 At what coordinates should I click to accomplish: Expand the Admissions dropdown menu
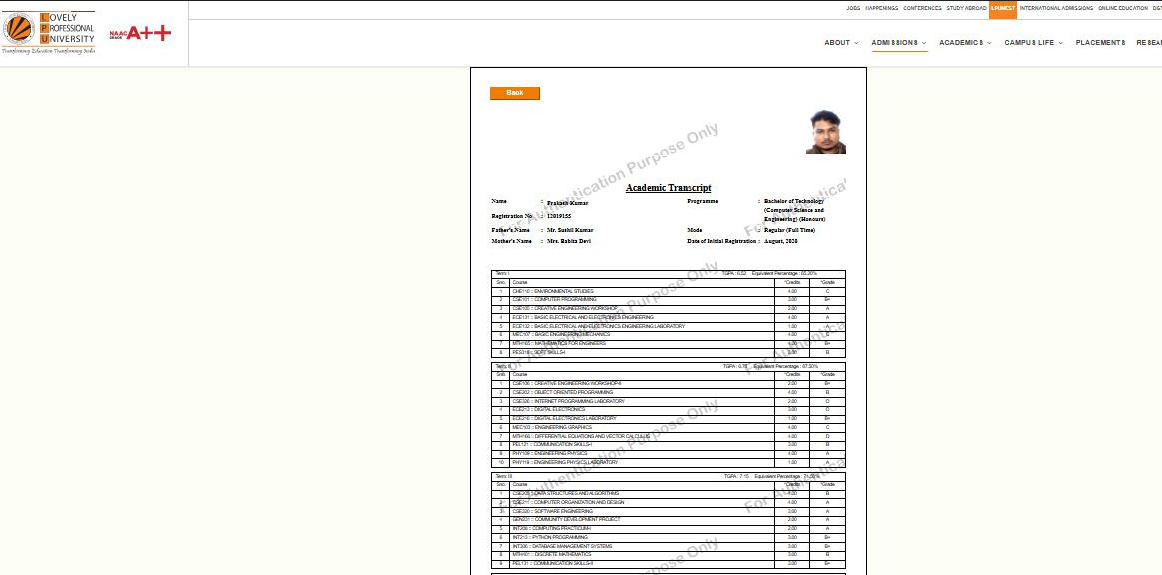coord(898,43)
